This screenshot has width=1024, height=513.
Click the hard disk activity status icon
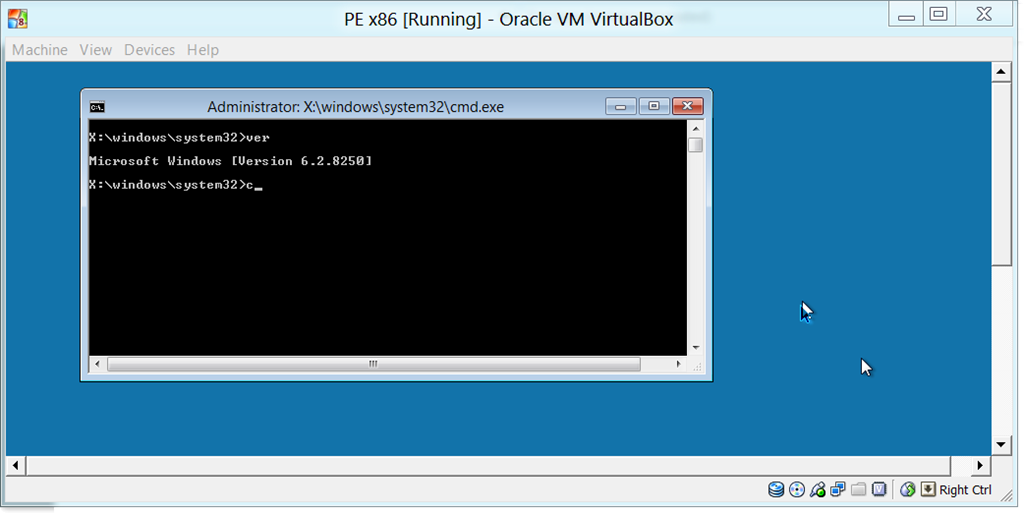tap(776, 490)
